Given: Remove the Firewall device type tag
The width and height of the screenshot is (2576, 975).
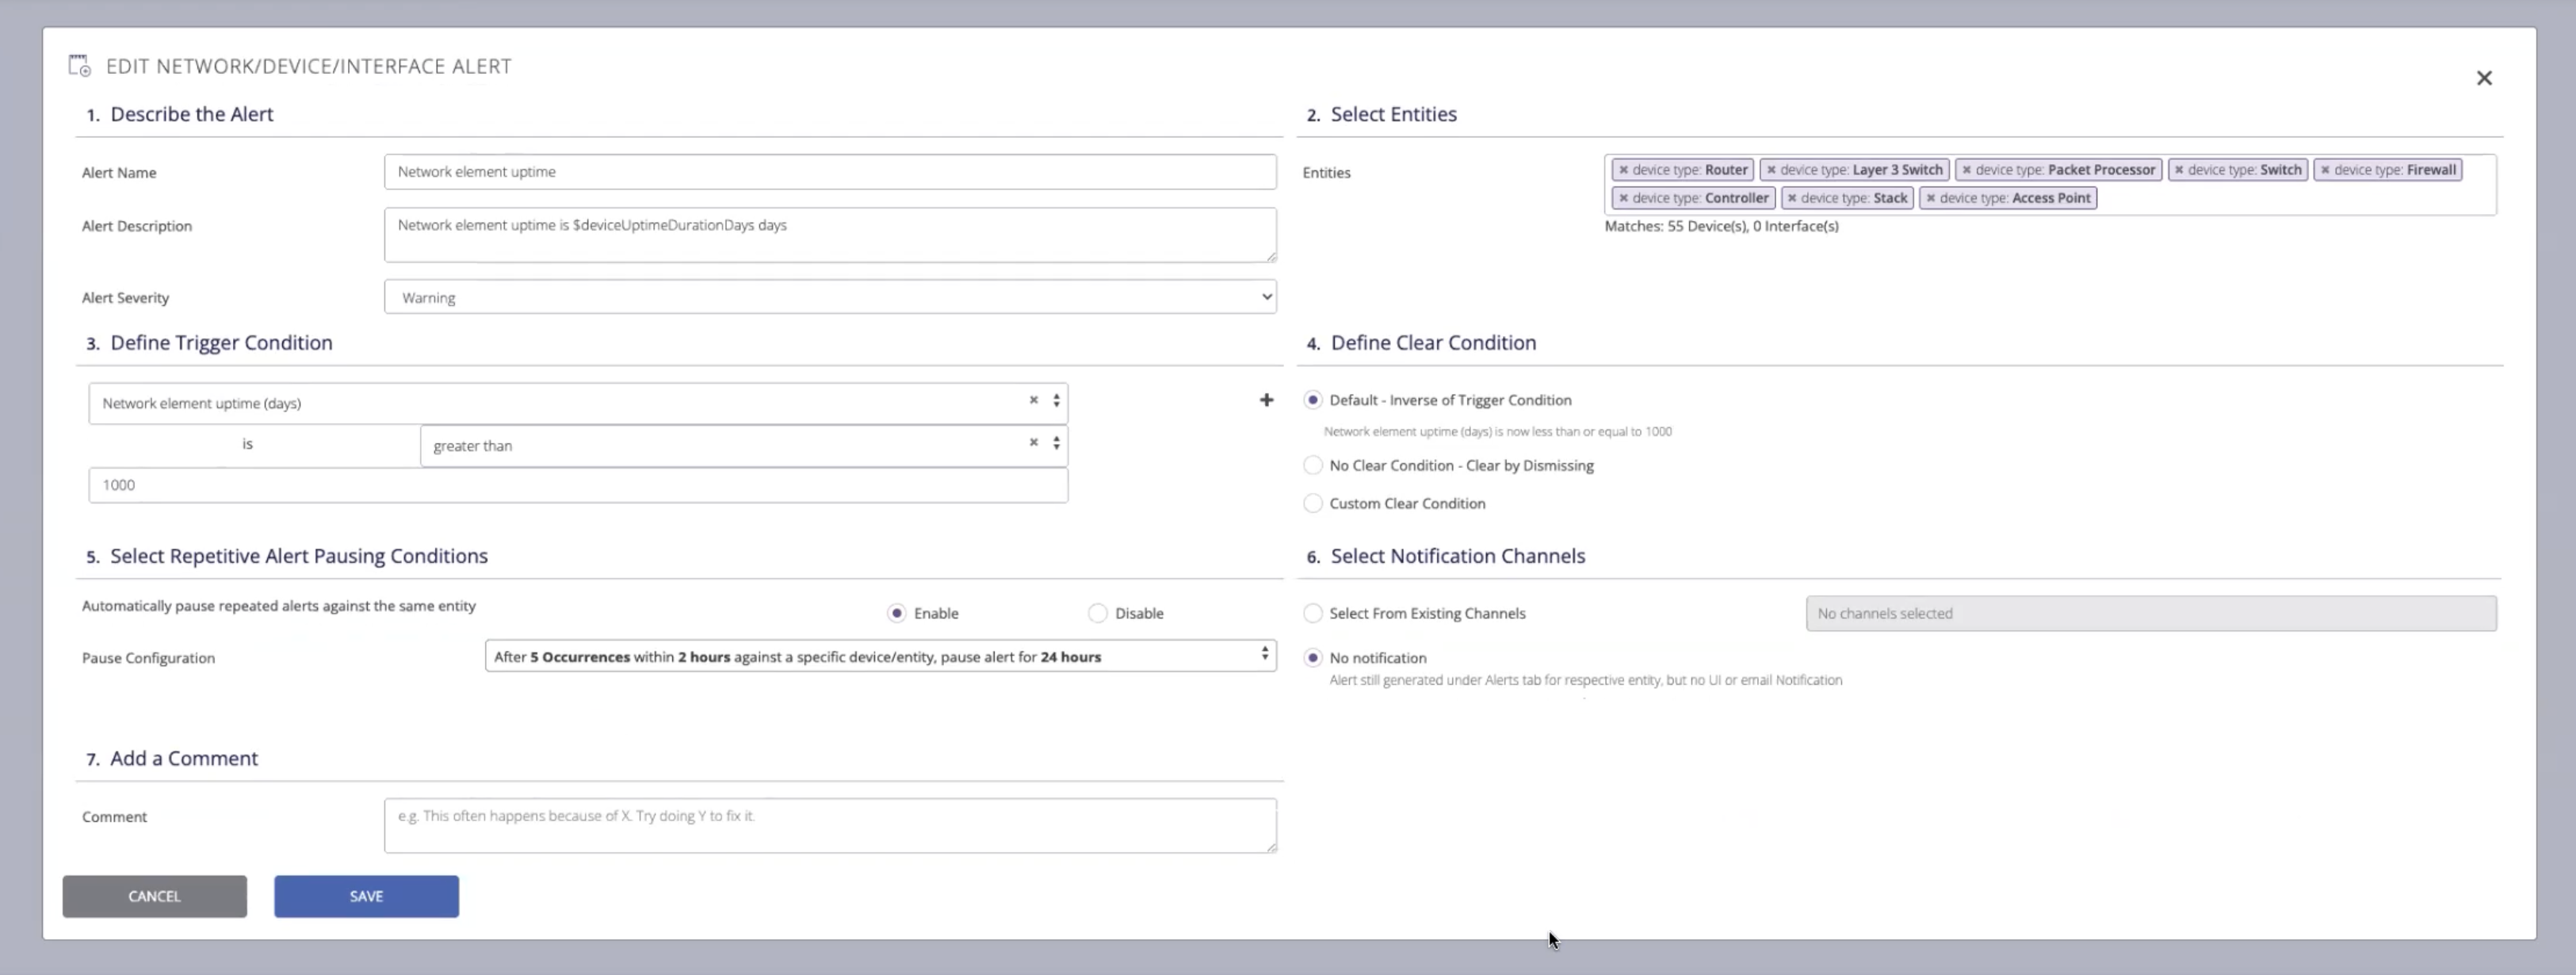Looking at the screenshot, I should tap(2325, 170).
